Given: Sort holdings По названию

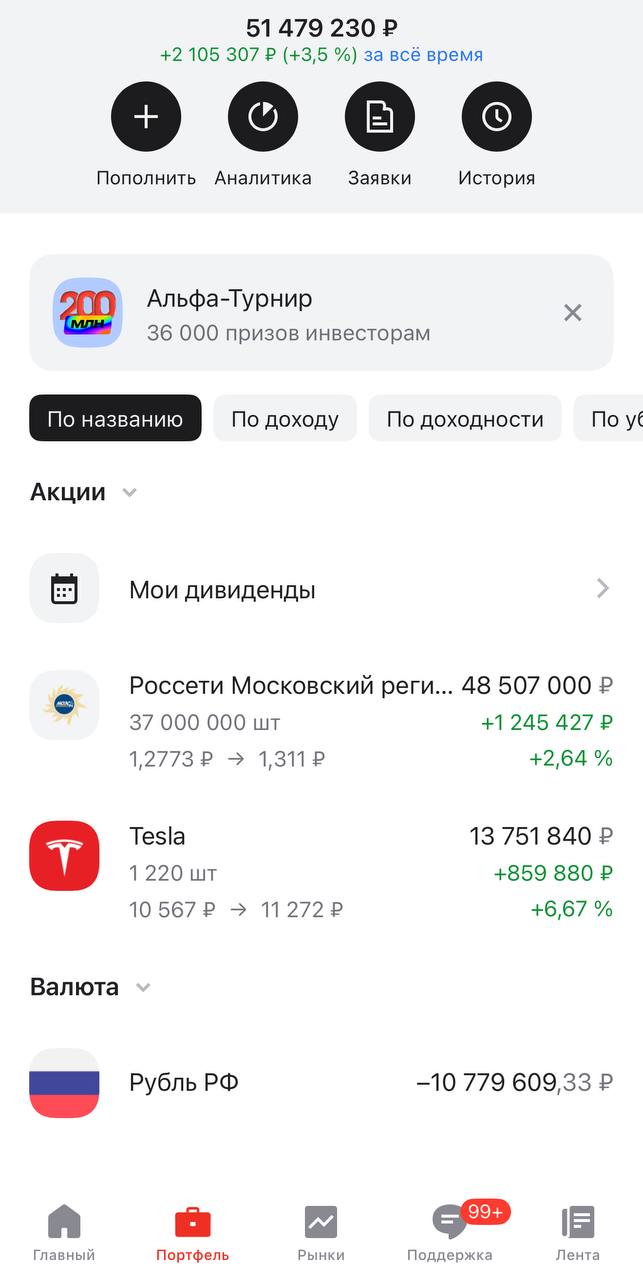Looking at the screenshot, I should click(115, 419).
